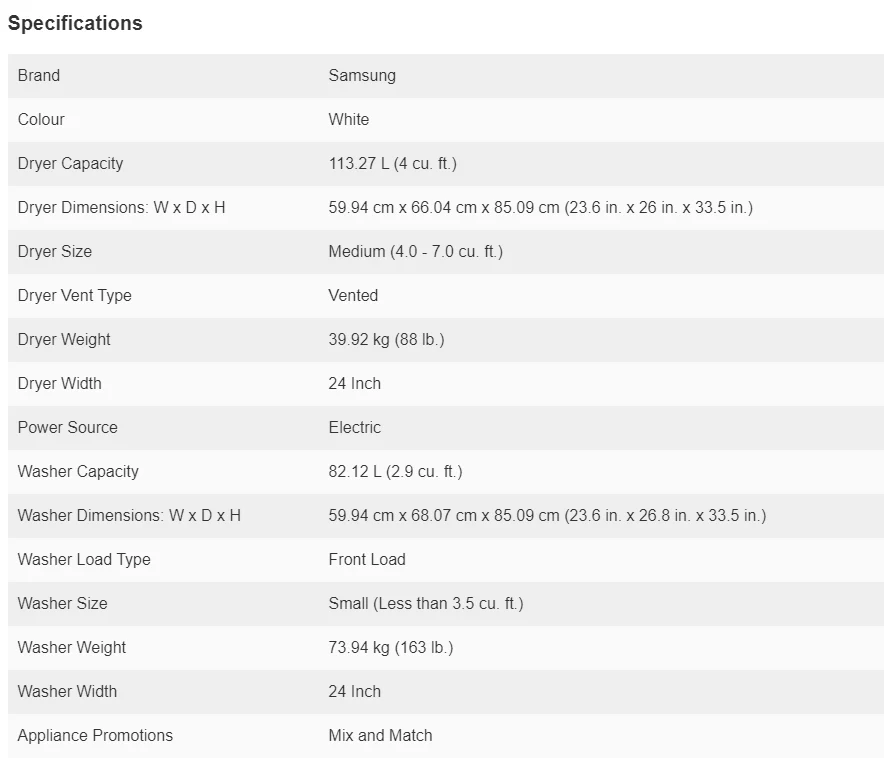Click the Specifications heading
The height and width of the screenshot is (758, 884).
75,23
